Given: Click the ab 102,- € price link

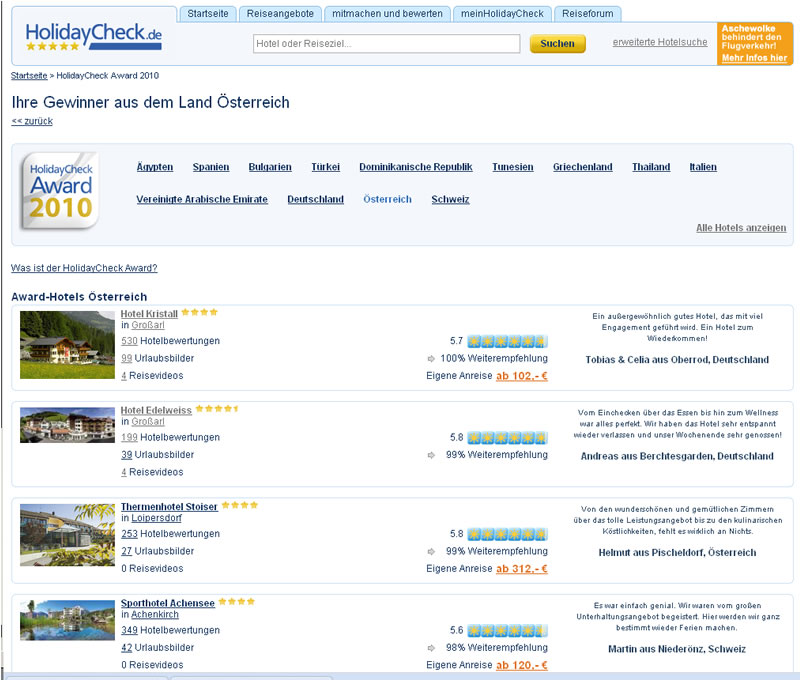Looking at the screenshot, I should pyautogui.click(x=522, y=376).
